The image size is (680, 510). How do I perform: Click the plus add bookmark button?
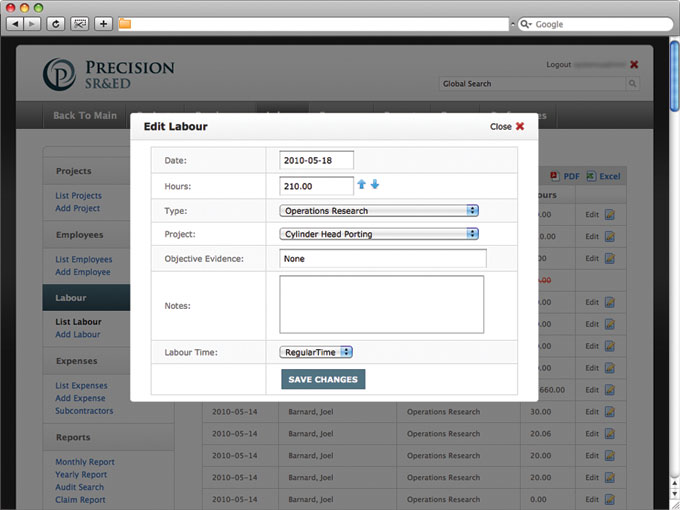point(103,24)
